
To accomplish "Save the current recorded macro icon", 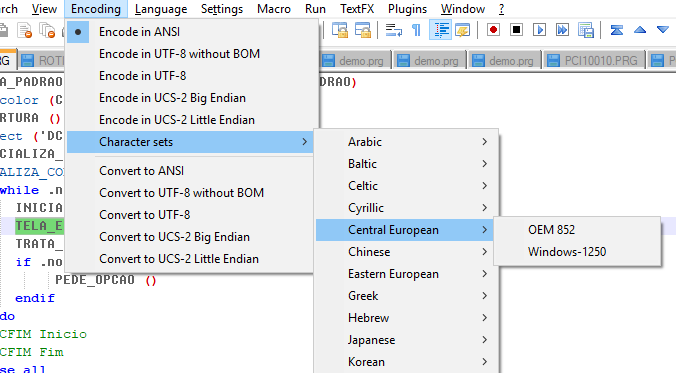I will (585, 30).
